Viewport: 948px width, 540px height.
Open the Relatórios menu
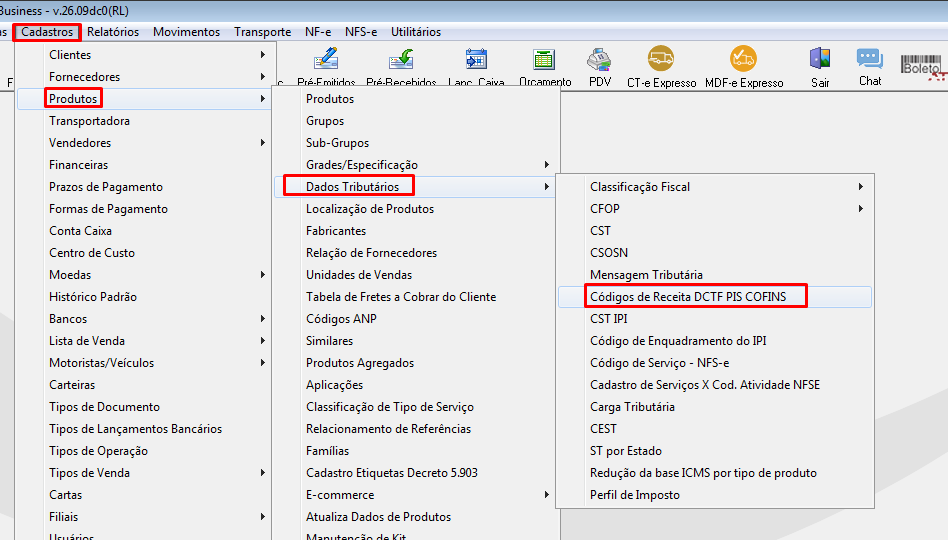(113, 31)
